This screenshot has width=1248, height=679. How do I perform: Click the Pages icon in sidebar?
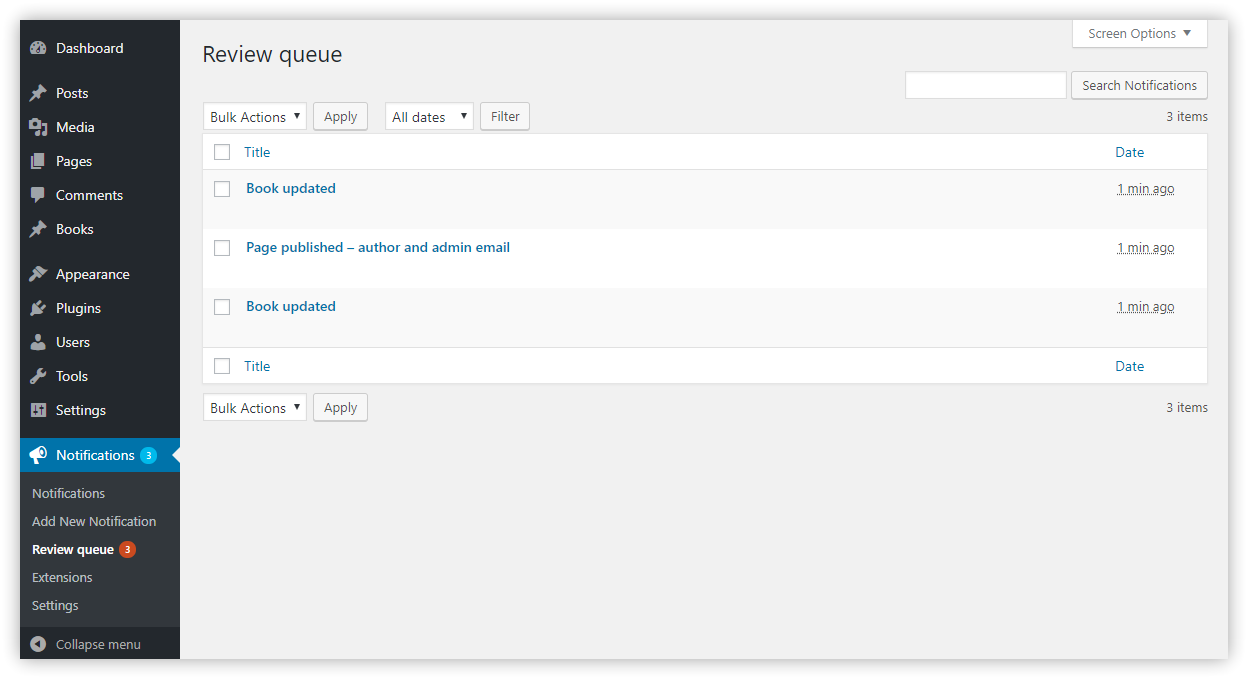38,161
